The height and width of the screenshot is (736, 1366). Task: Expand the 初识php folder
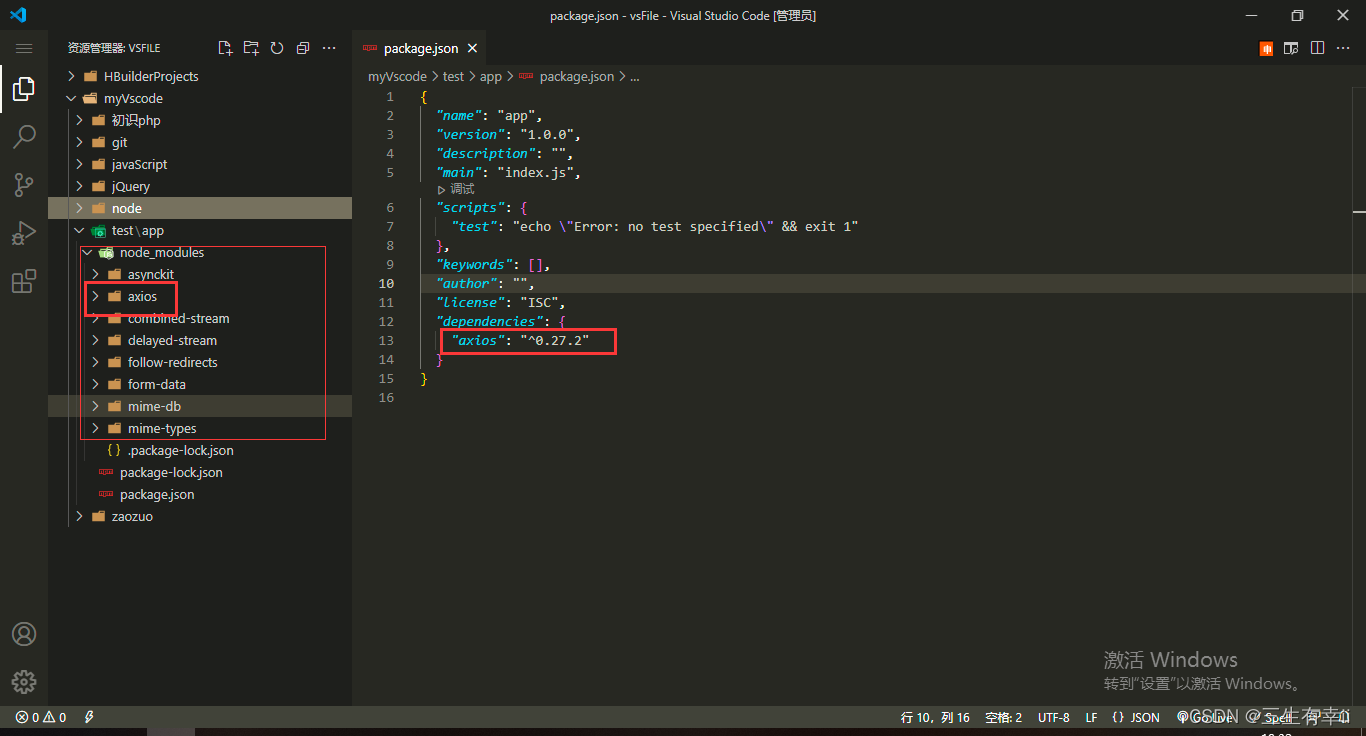click(200, 120)
